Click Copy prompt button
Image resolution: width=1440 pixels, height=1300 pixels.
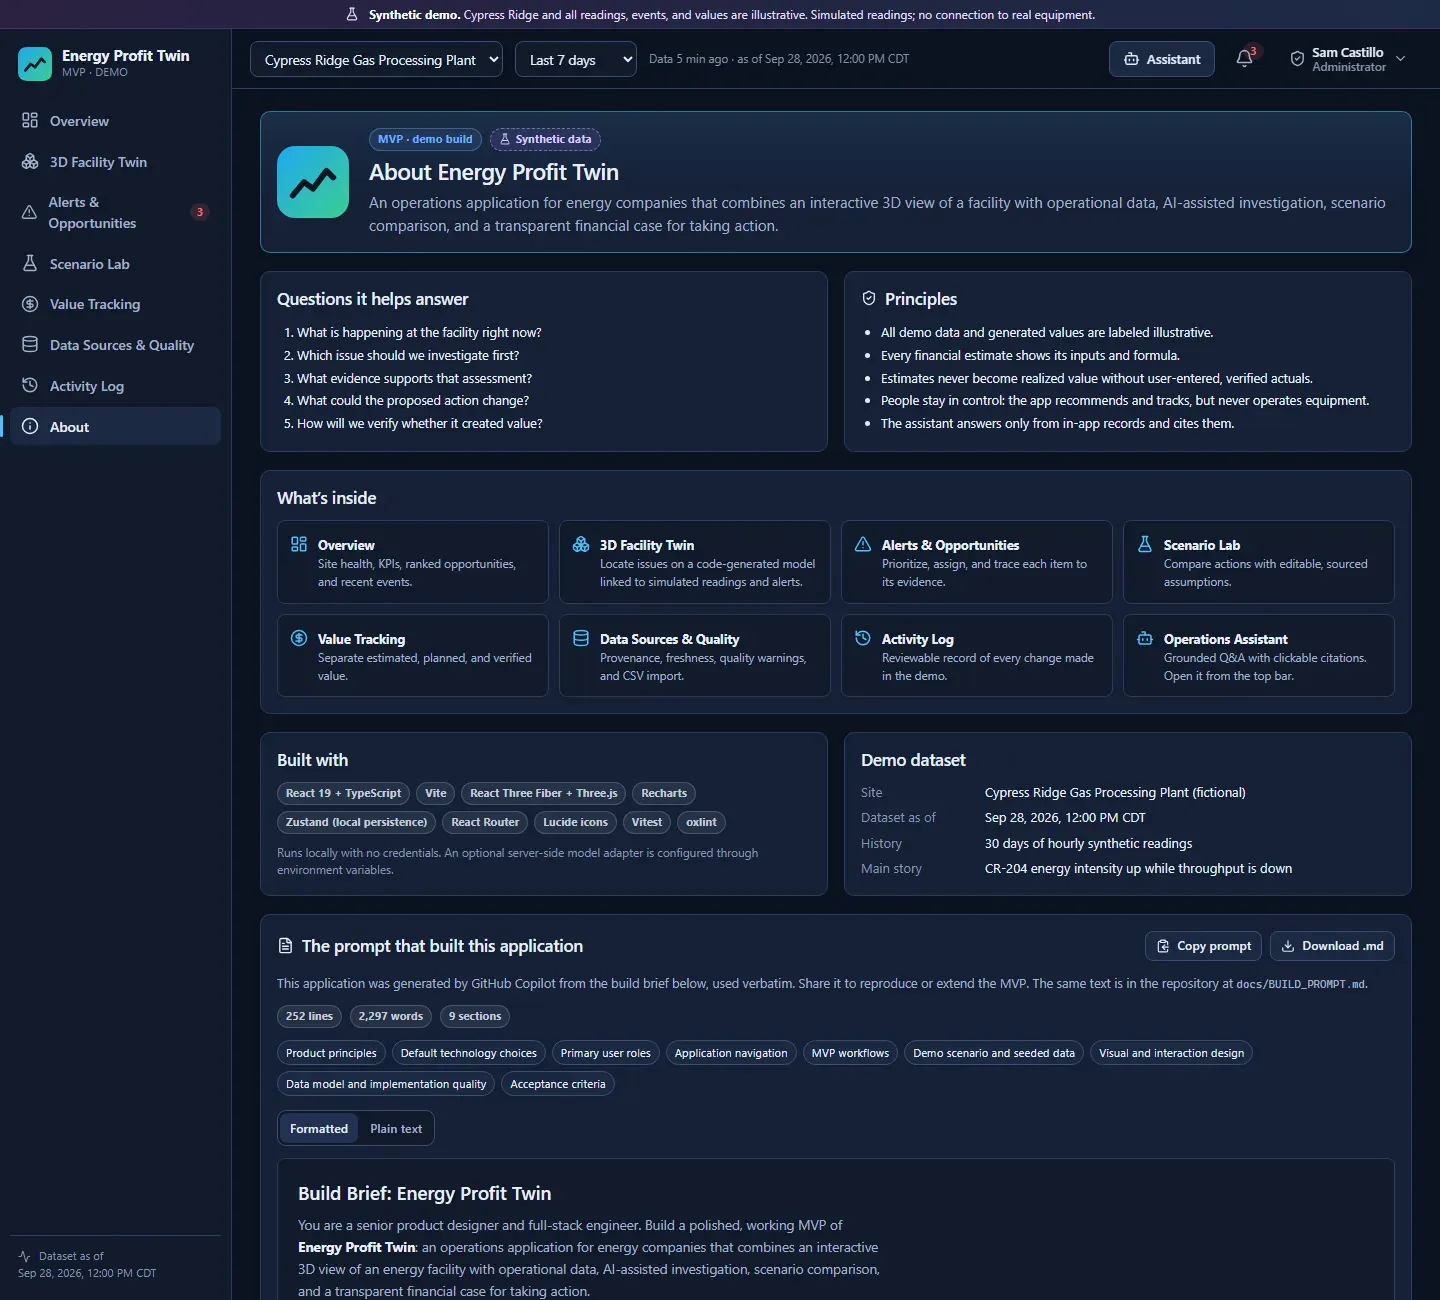tap(1203, 946)
